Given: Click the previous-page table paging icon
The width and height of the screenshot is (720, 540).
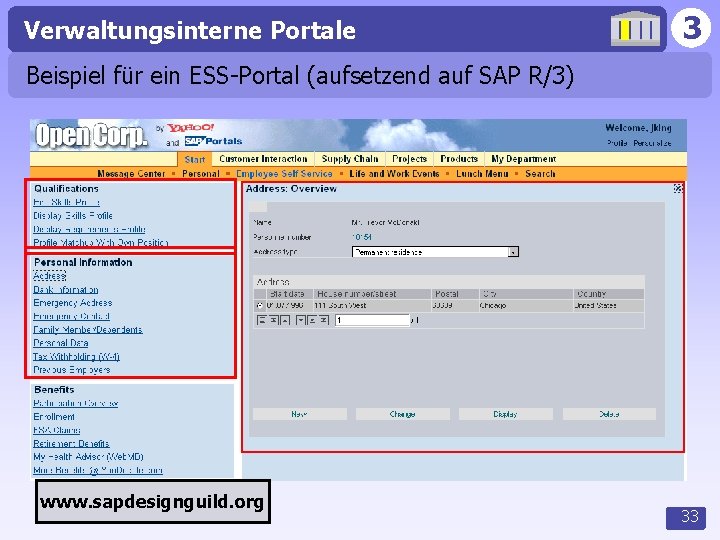Looking at the screenshot, I should click(273, 320).
